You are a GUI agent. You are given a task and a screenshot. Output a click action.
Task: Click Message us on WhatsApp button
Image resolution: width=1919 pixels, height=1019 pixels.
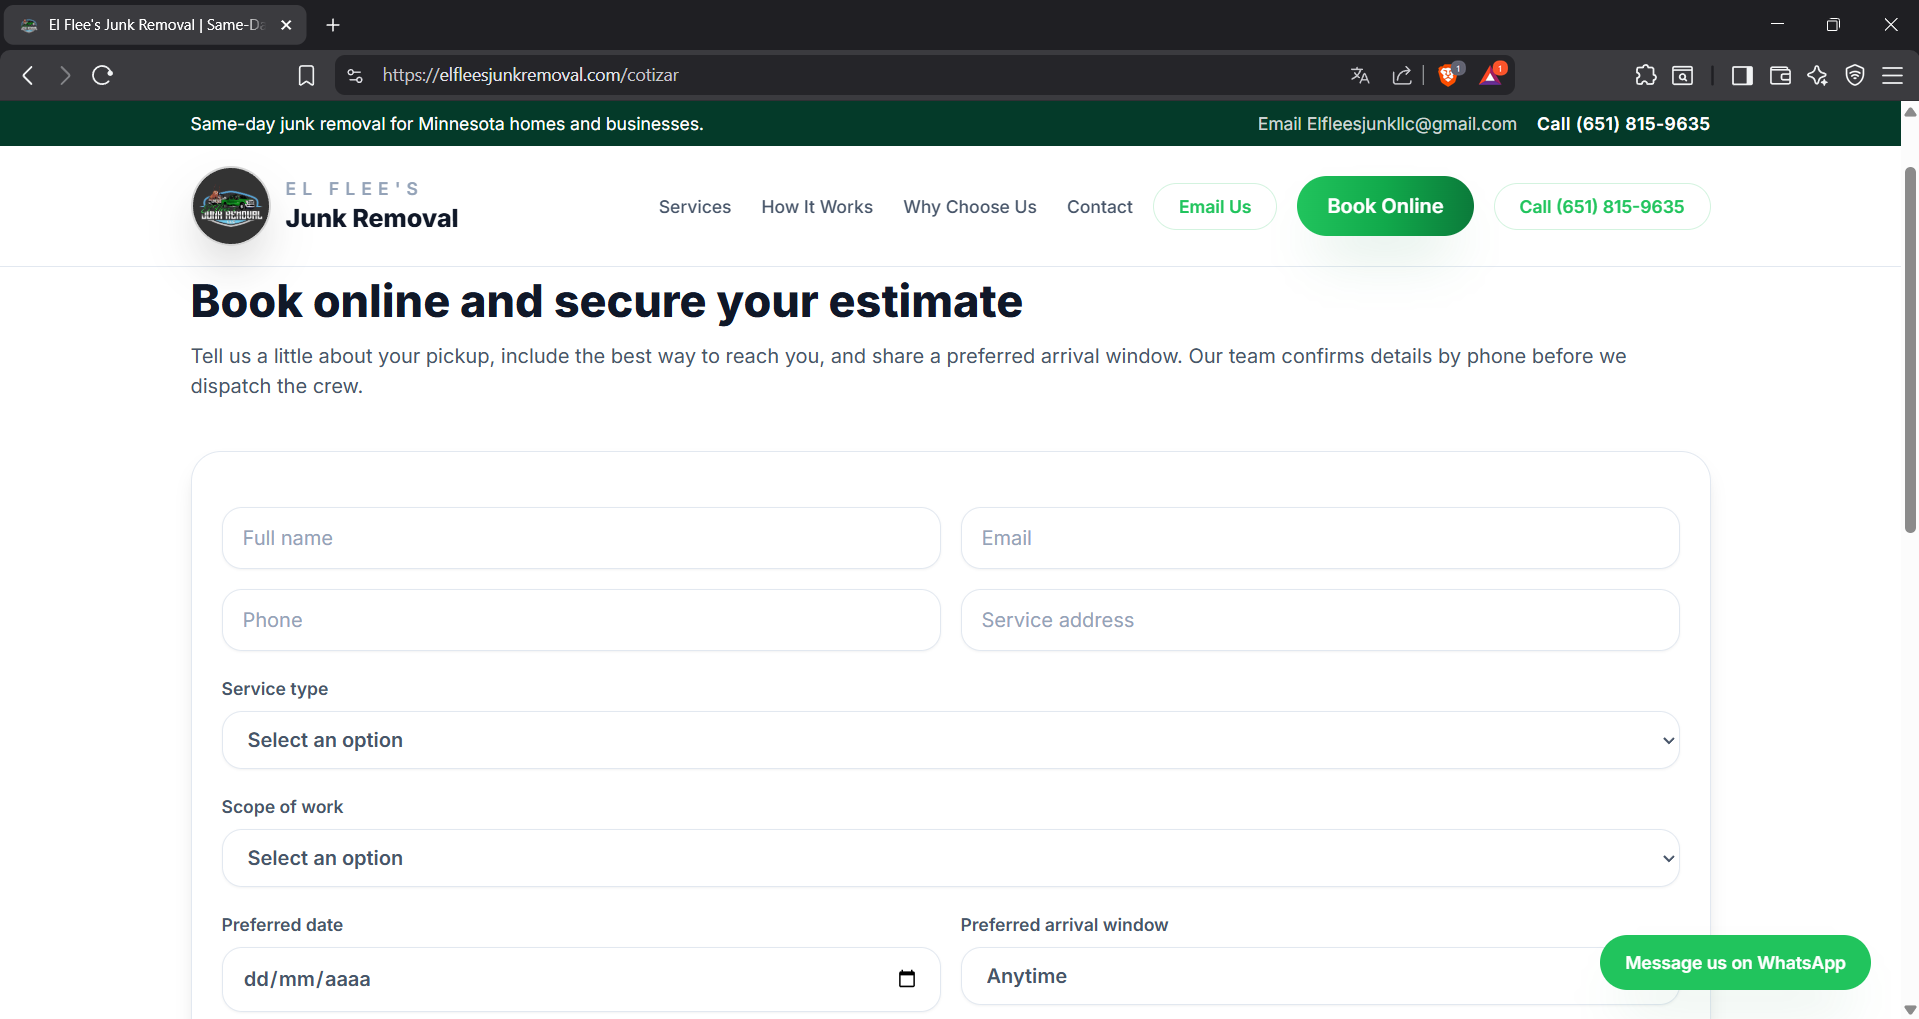point(1735,963)
